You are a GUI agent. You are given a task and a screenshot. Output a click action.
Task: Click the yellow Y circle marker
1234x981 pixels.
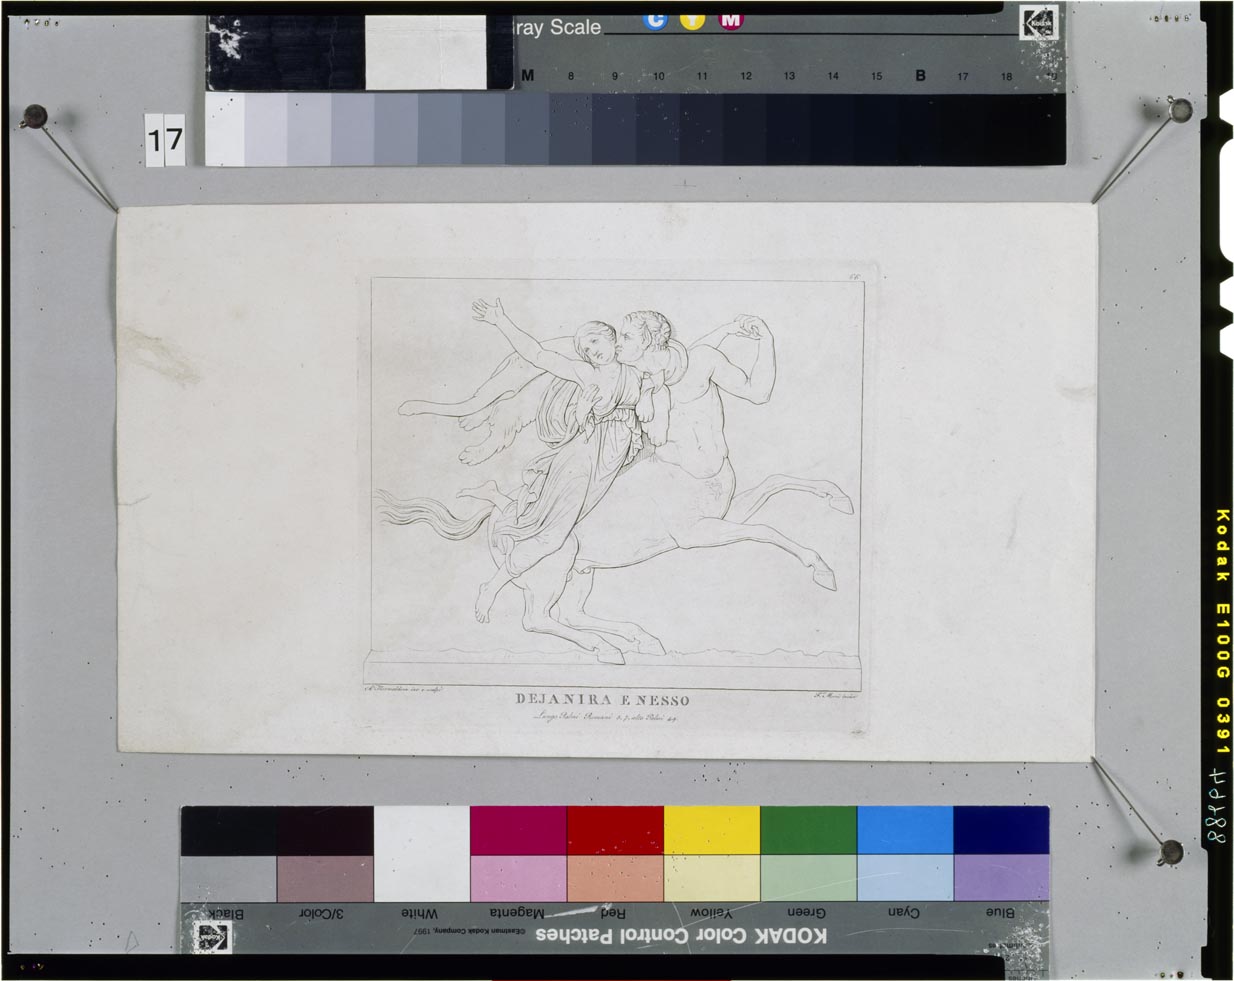[x=693, y=20]
